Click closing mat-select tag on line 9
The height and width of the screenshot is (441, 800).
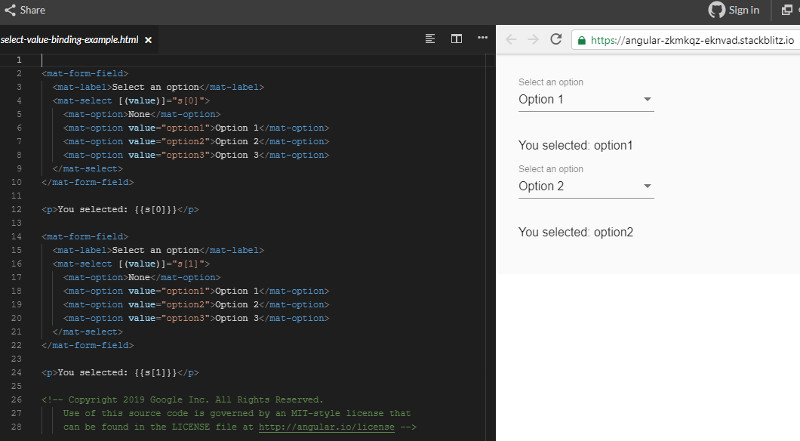pos(87,168)
